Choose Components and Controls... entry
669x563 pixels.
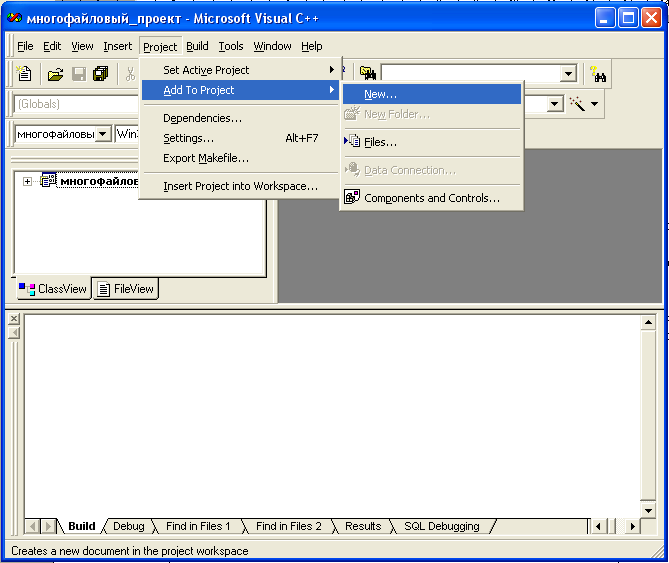(432, 198)
